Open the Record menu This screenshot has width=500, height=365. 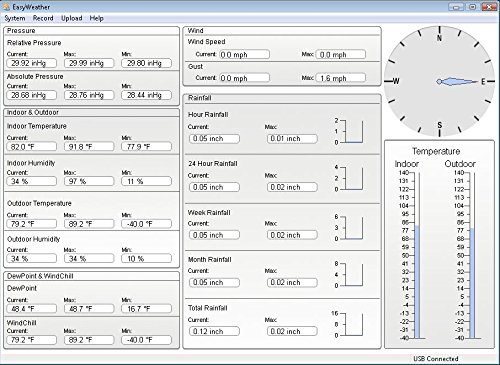(43, 18)
